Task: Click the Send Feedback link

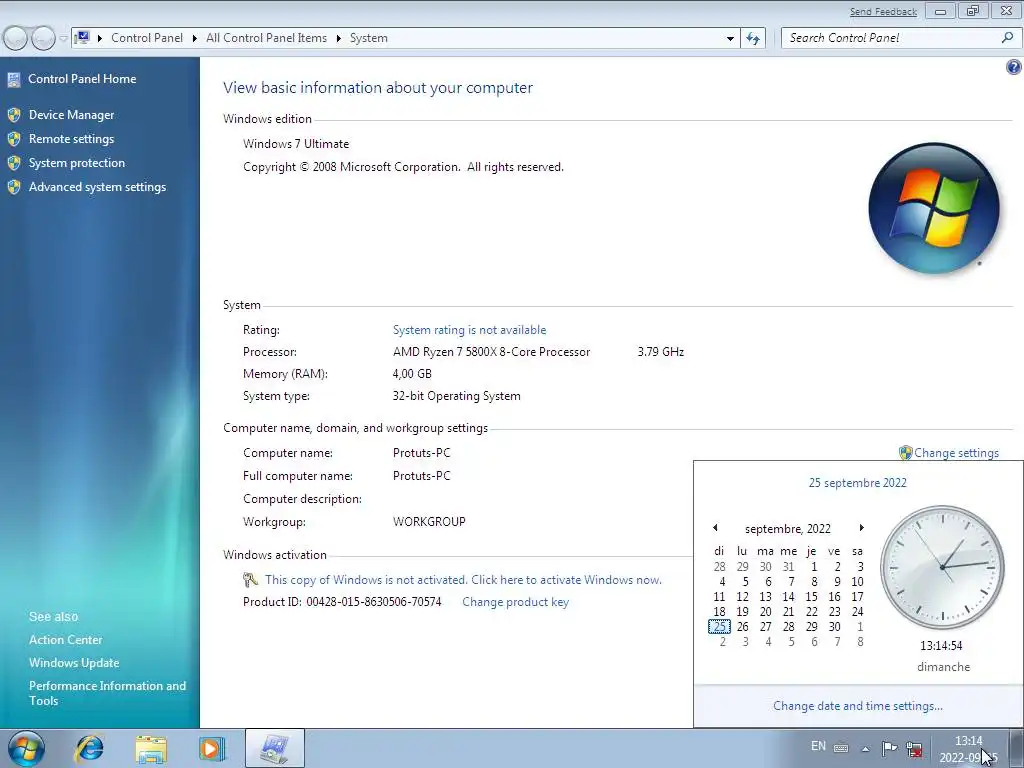Action: [x=883, y=12]
